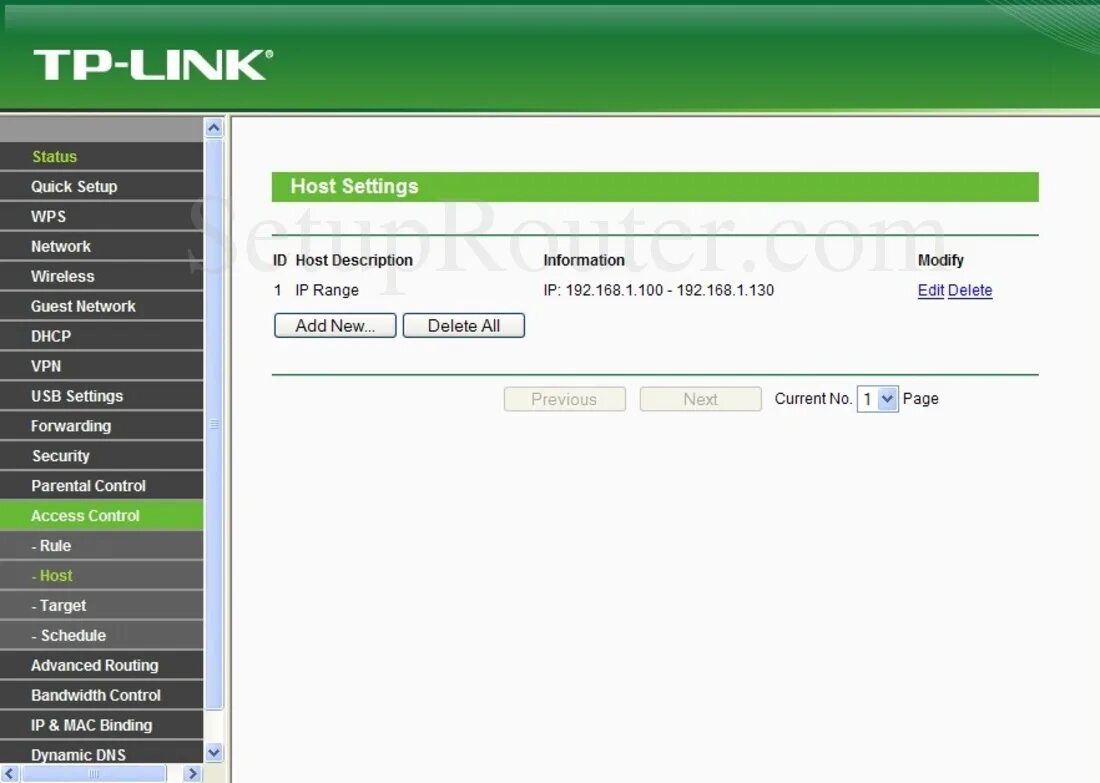Open the Dynamic DNS section

click(x=78, y=754)
